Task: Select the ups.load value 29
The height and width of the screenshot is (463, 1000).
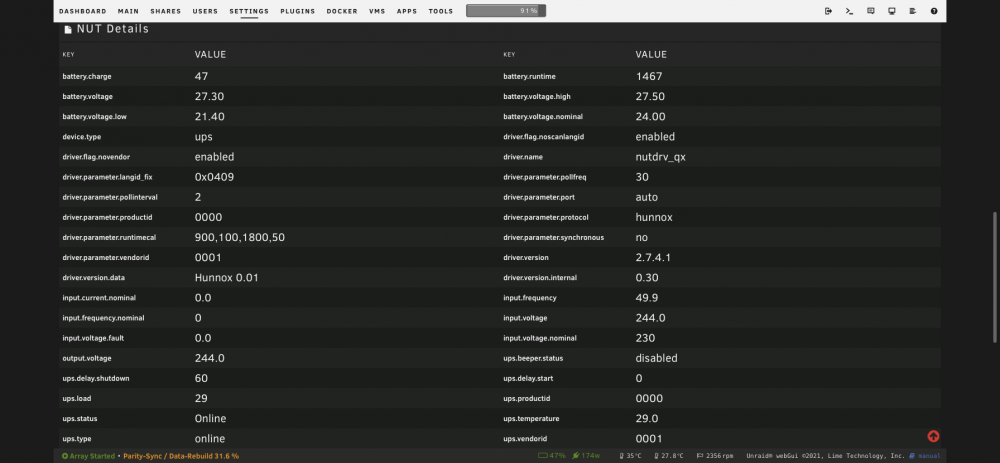Action: pyautogui.click(x=201, y=399)
